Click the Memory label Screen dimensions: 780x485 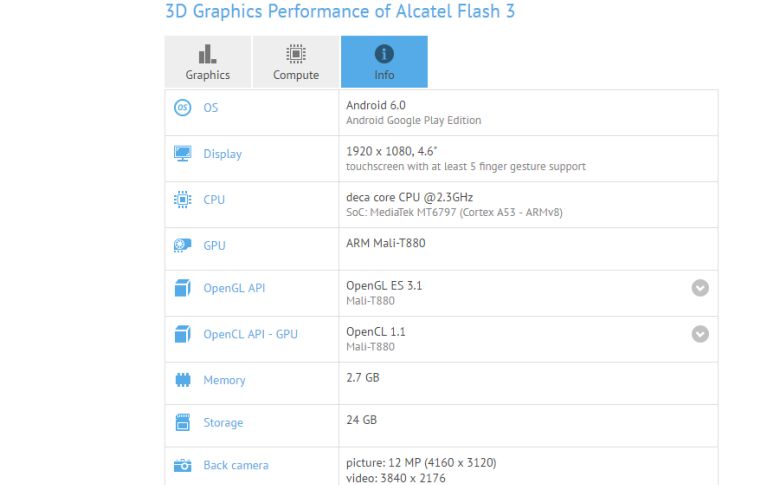[224, 381]
